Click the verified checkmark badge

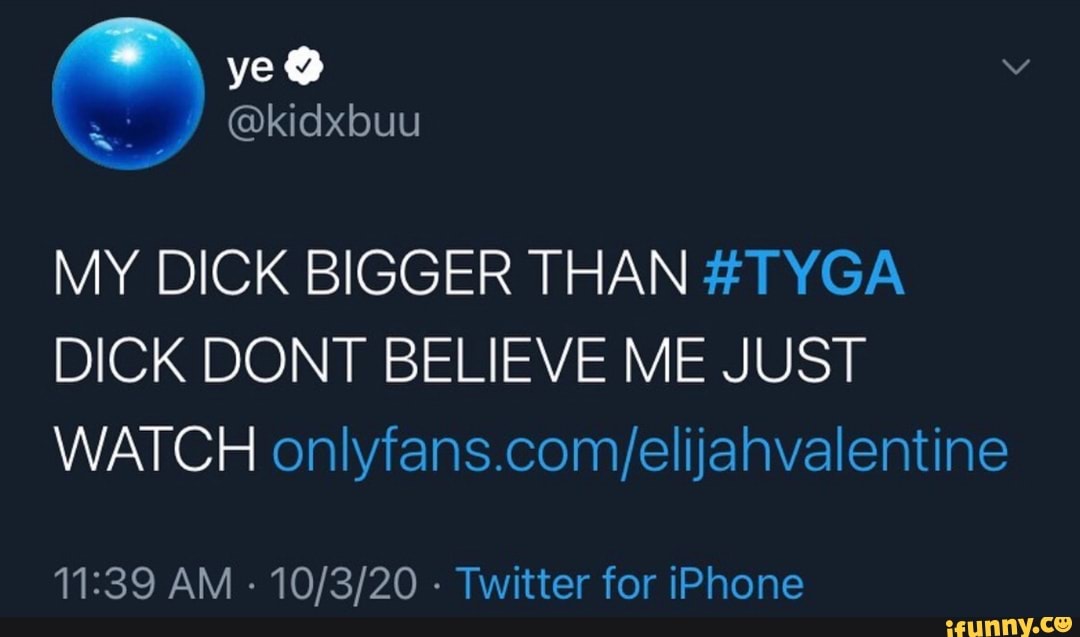[306, 68]
